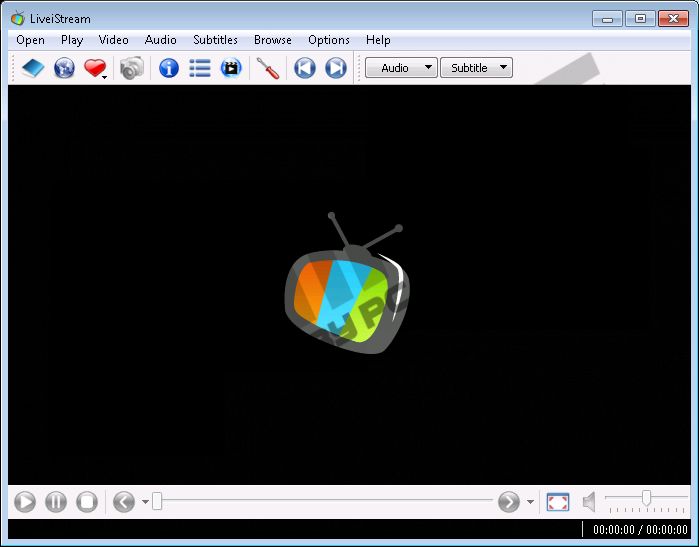Open the Audio track dropdown
Image resolution: width=699 pixels, height=547 pixels.
click(401, 68)
